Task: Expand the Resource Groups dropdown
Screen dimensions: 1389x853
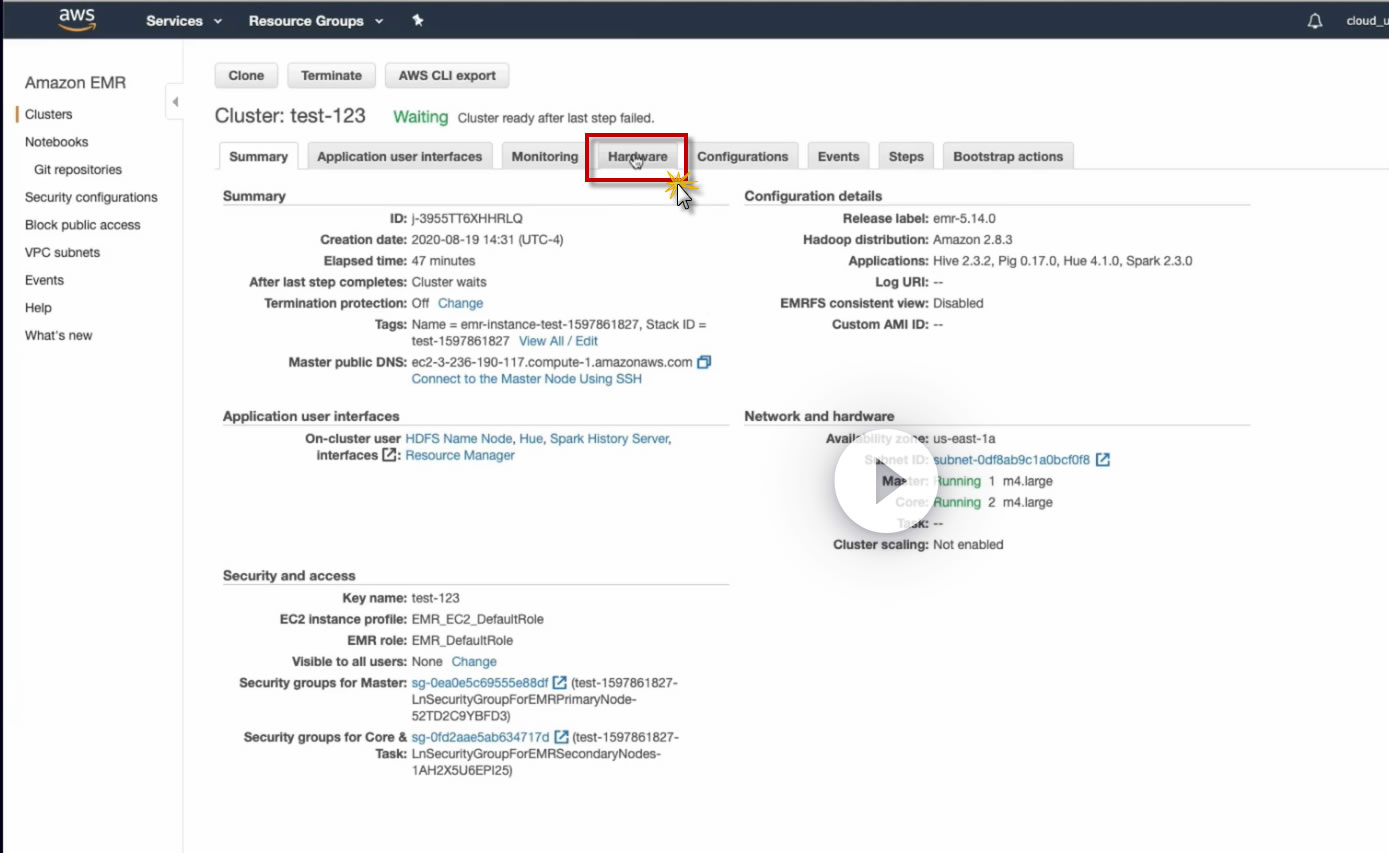Action: (x=316, y=20)
